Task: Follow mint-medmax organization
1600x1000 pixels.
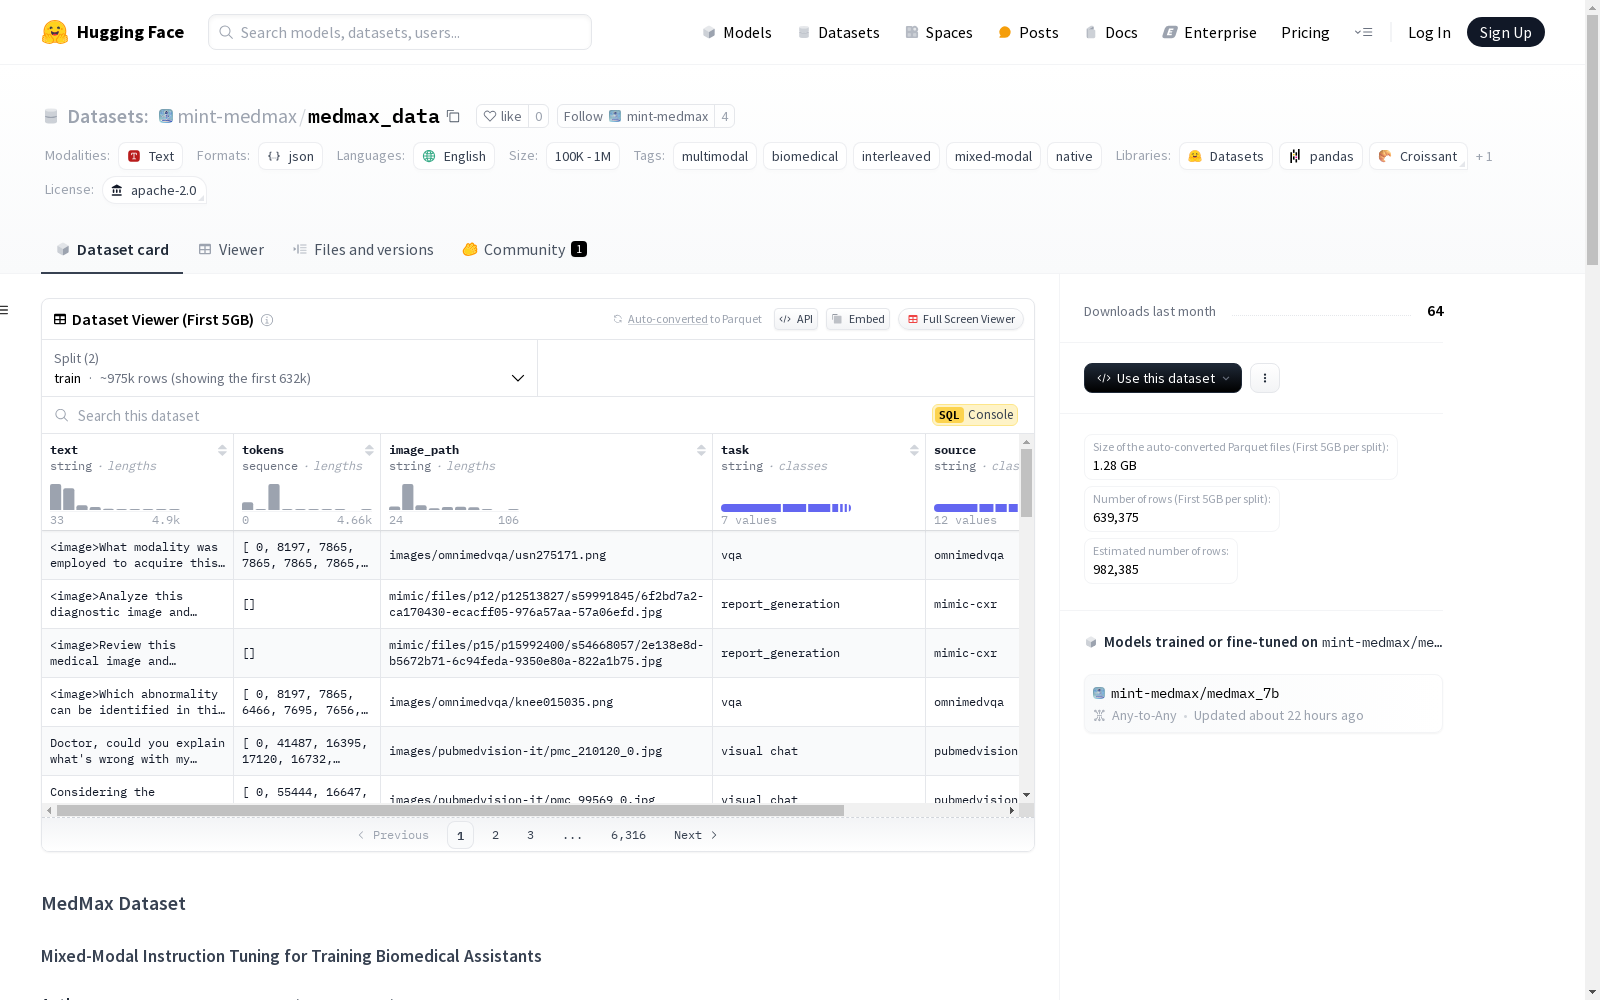Action: point(636,116)
